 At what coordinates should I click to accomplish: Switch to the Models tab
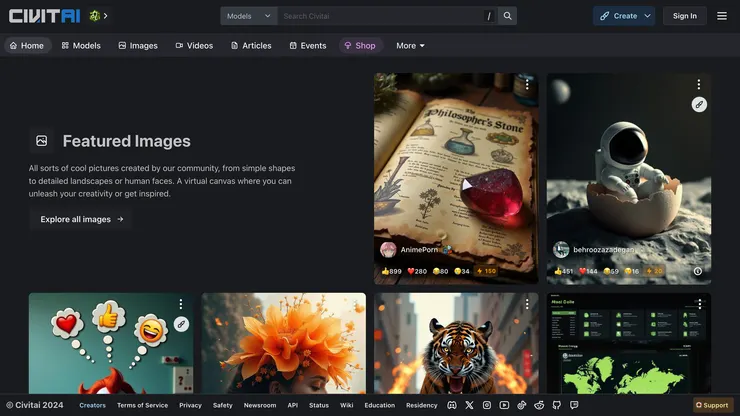click(x=81, y=46)
